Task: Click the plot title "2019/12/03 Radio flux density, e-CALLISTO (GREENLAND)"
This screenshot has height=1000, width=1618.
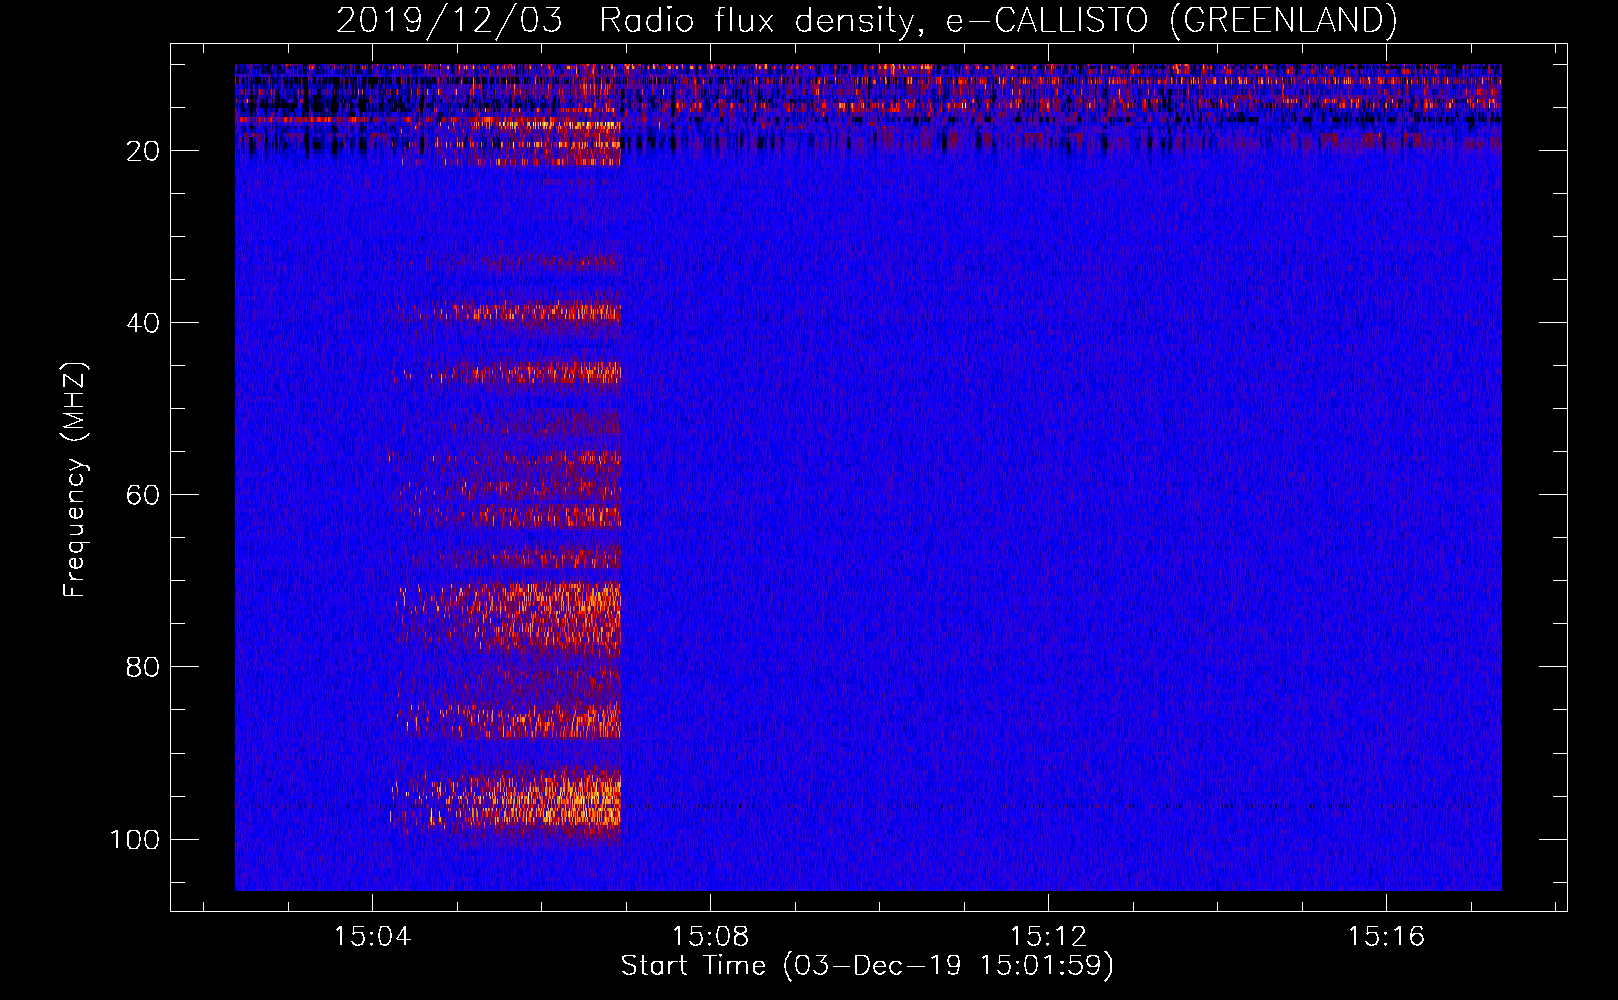Action: 866,20
